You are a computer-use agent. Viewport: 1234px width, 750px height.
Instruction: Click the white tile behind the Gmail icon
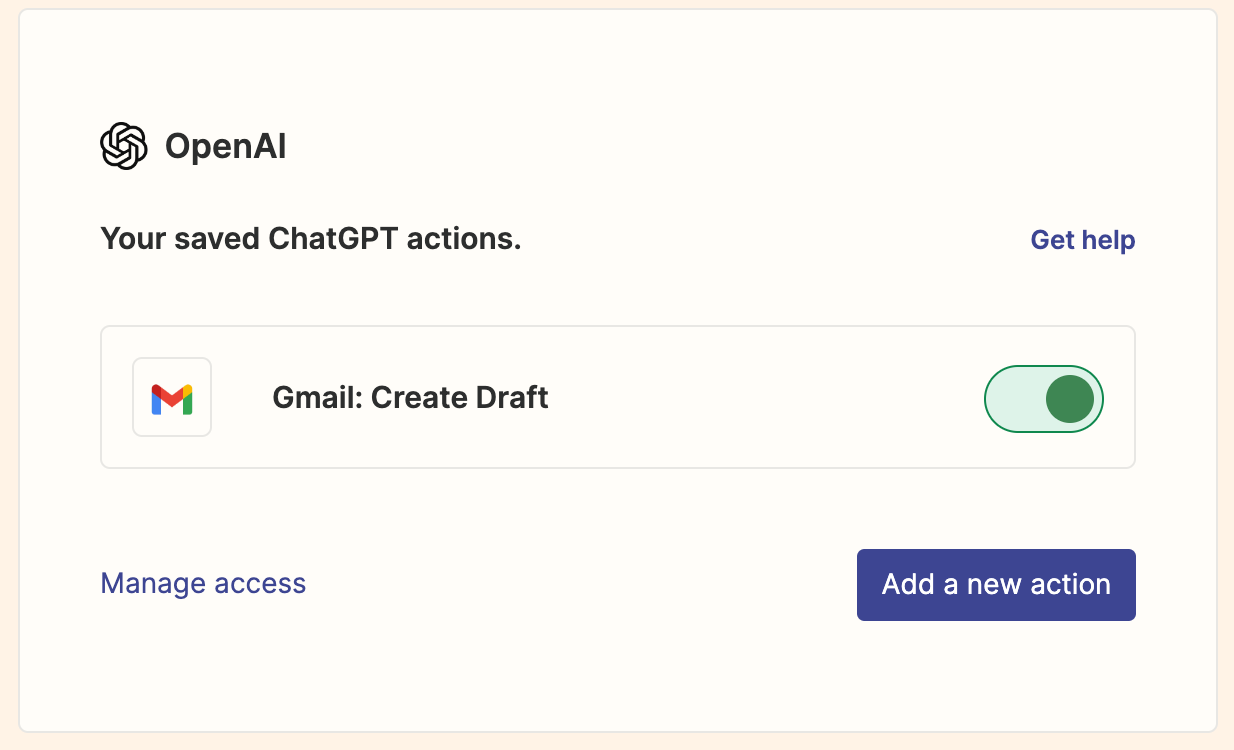pyautogui.click(x=144, y=425)
